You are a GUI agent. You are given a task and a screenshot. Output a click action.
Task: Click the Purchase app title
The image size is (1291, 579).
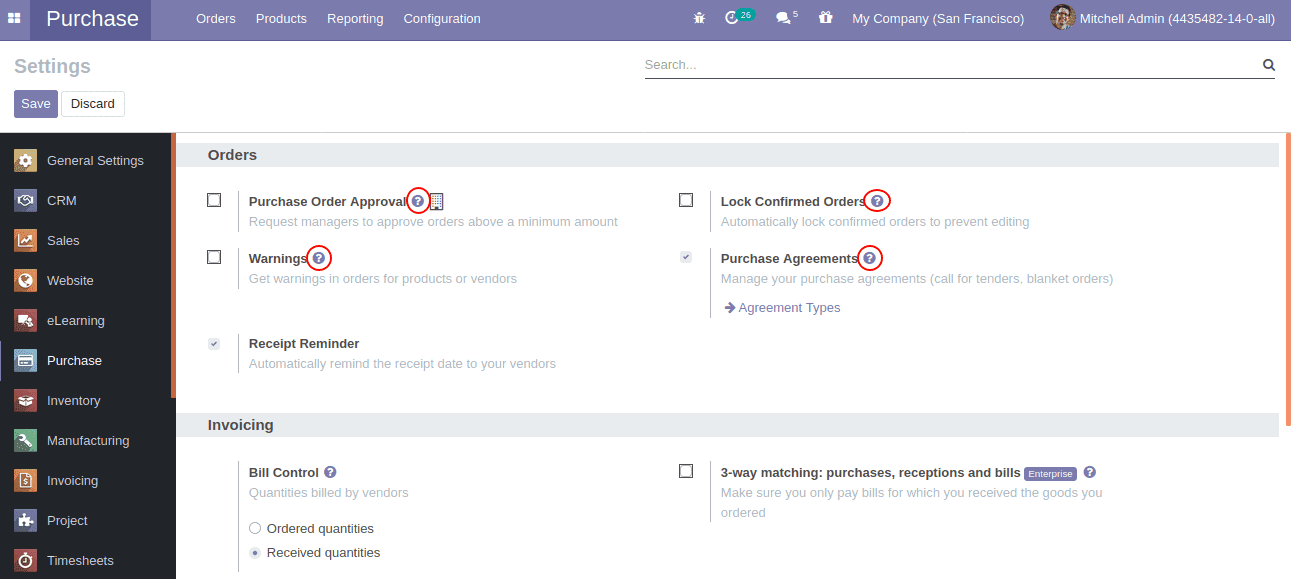92,18
